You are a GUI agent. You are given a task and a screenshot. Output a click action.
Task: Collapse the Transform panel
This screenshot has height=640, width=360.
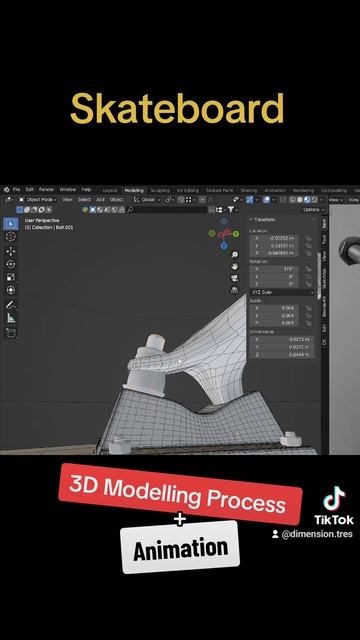262,220
